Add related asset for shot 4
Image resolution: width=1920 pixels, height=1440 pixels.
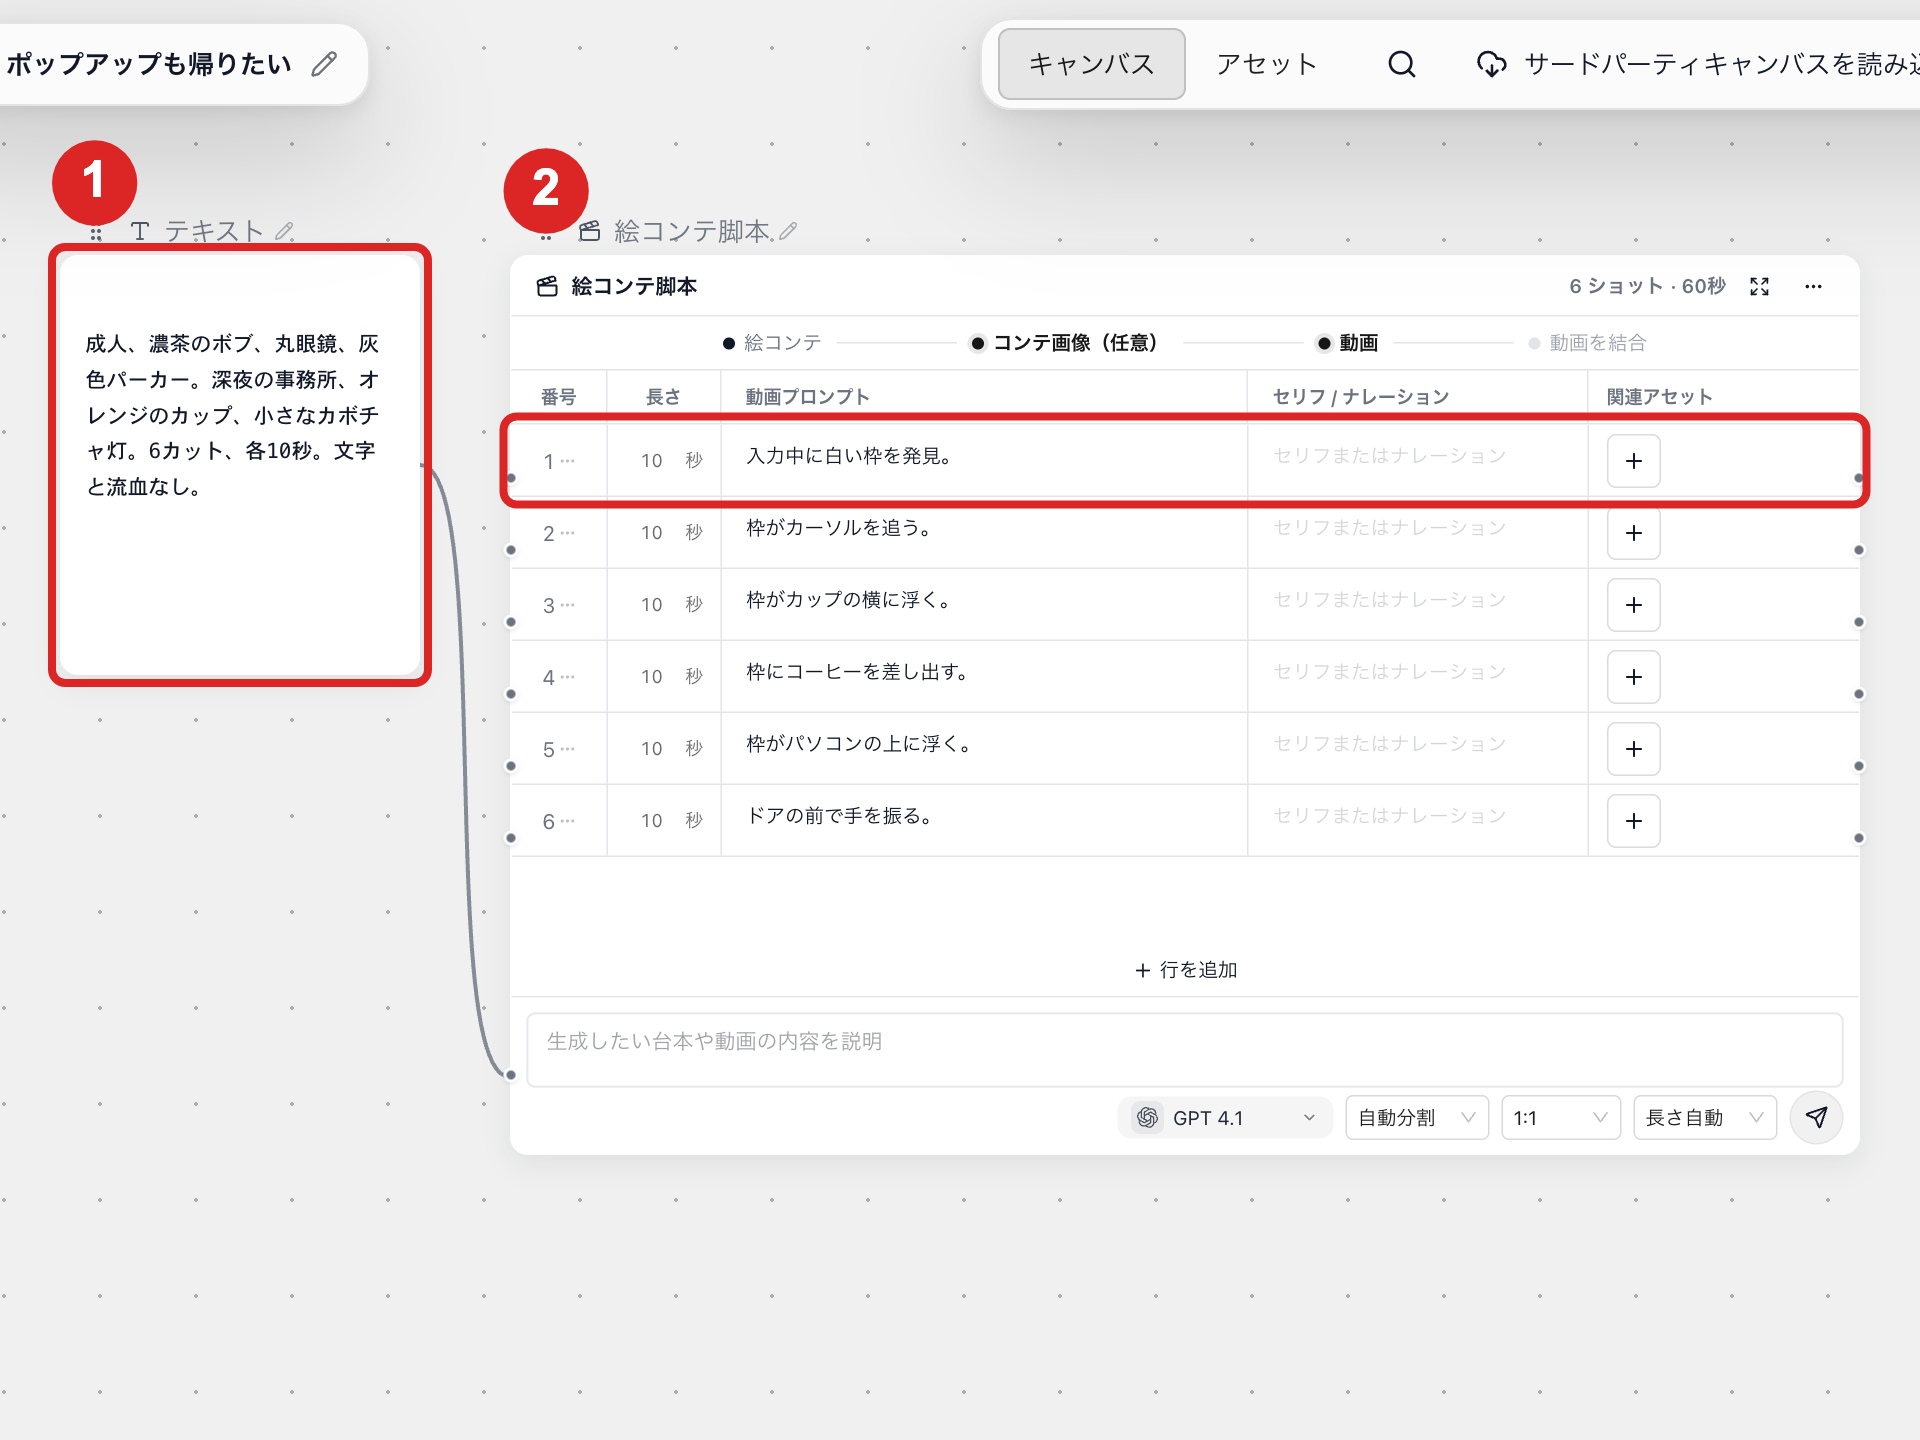[x=1633, y=677]
